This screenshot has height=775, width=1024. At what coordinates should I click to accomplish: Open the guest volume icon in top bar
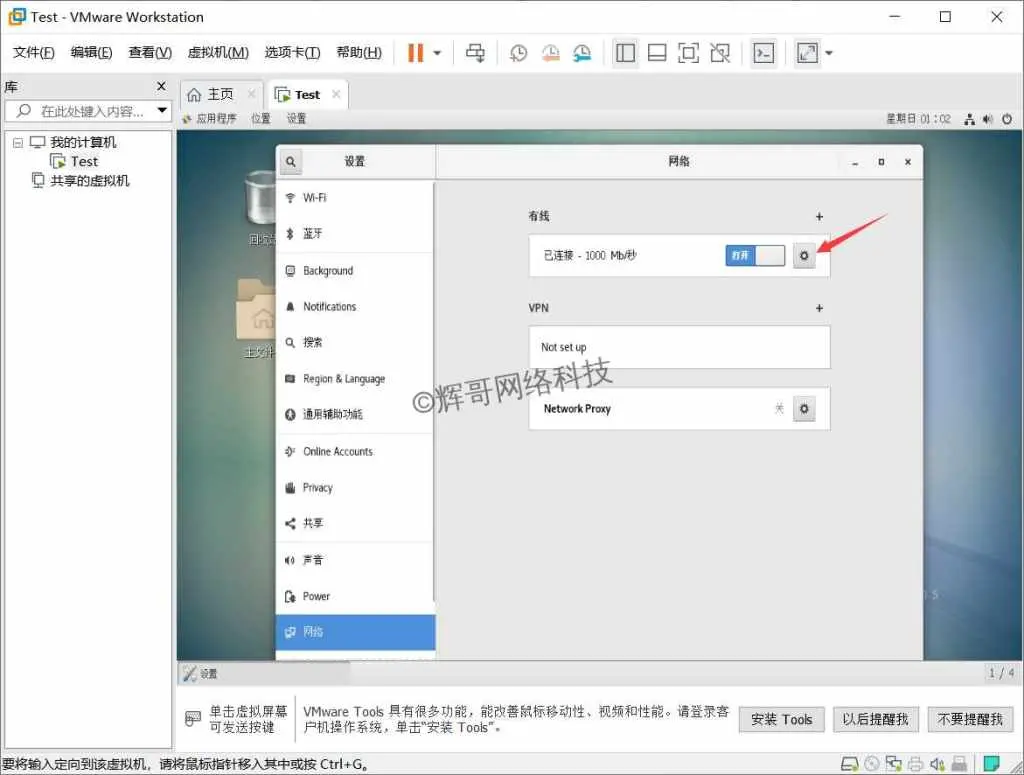pyautogui.click(x=987, y=119)
